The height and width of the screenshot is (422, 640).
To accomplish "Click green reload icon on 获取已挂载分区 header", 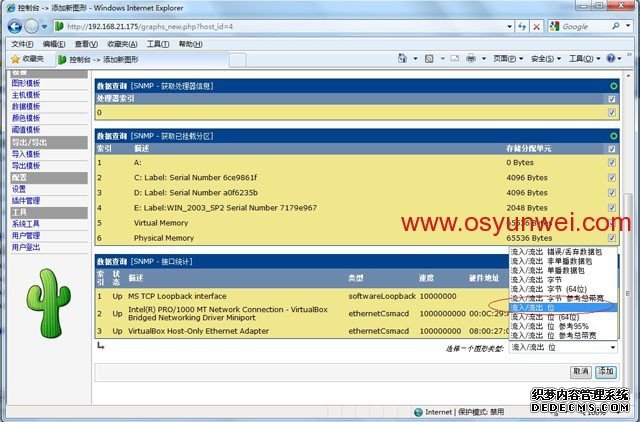I will coord(611,135).
